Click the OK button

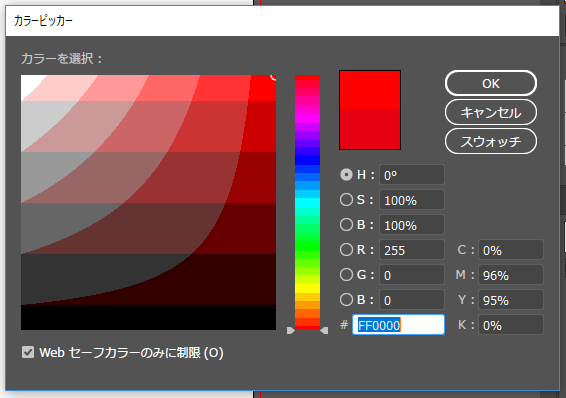coord(491,83)
